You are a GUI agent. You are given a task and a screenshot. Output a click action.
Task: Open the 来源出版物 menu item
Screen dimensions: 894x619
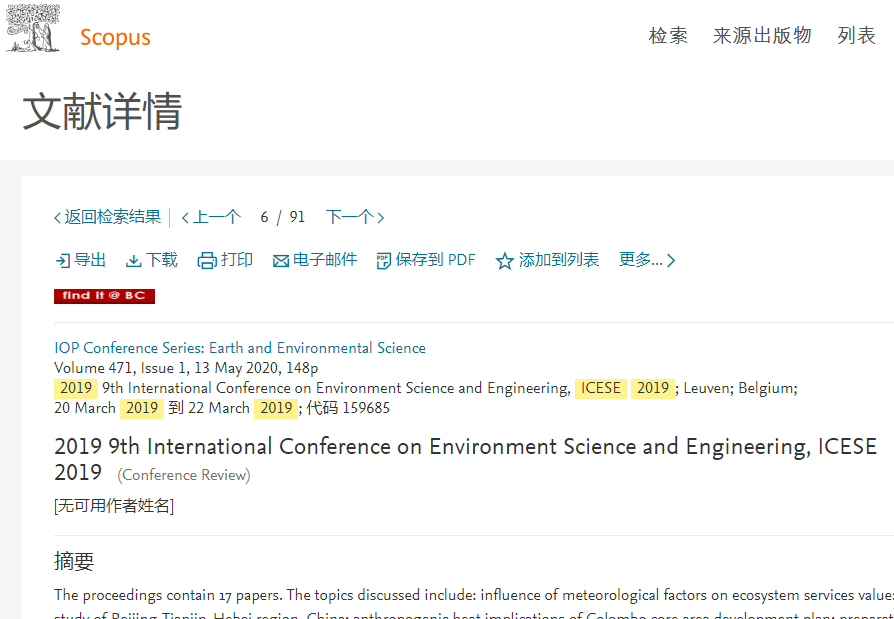762,36
